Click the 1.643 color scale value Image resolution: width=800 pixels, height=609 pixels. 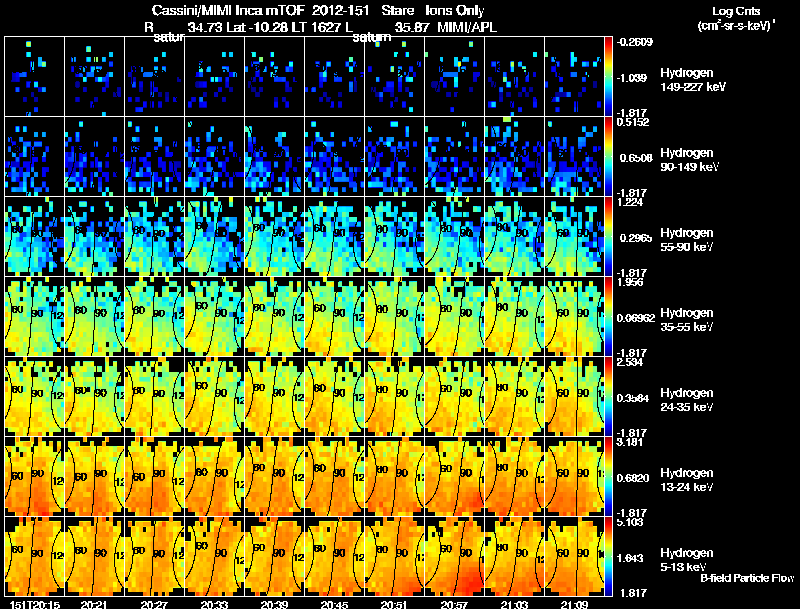630,558
